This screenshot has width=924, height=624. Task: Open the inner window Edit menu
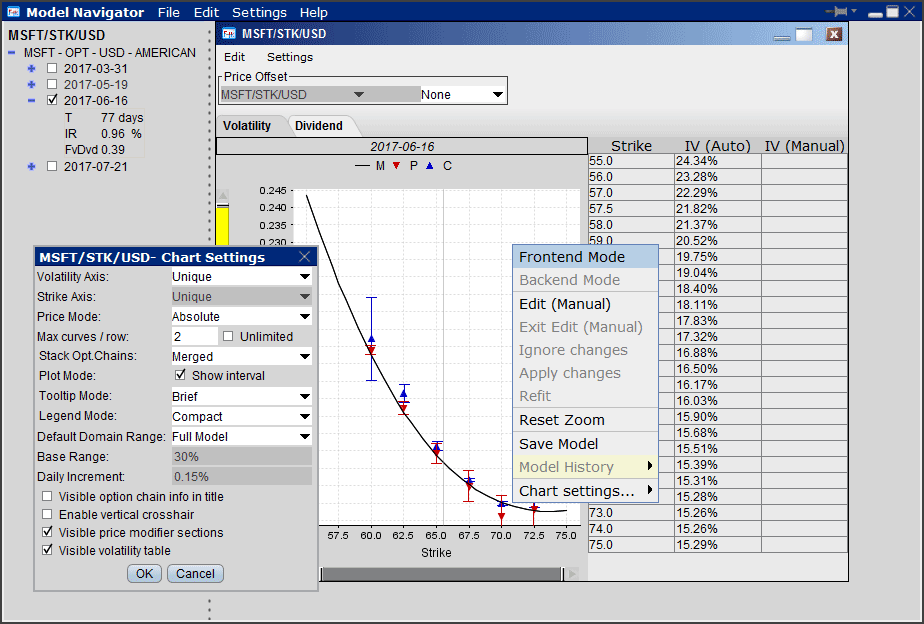pos(234,57)
